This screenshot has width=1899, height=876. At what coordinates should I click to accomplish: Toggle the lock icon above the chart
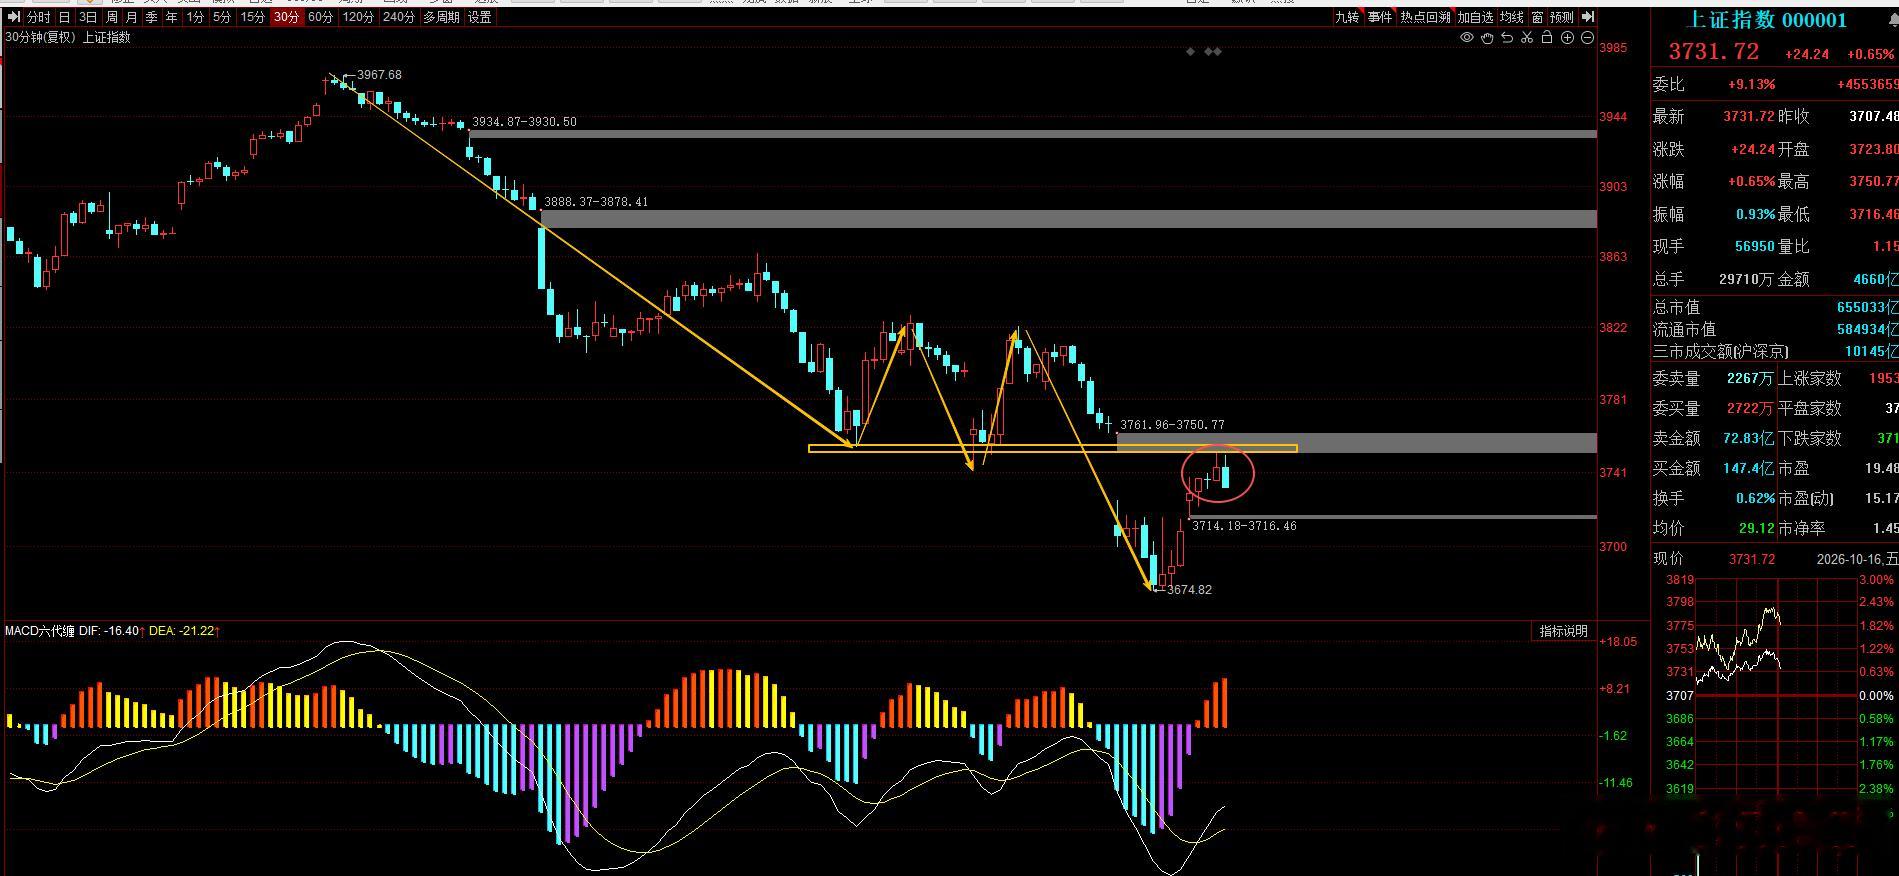[1547, 37]
